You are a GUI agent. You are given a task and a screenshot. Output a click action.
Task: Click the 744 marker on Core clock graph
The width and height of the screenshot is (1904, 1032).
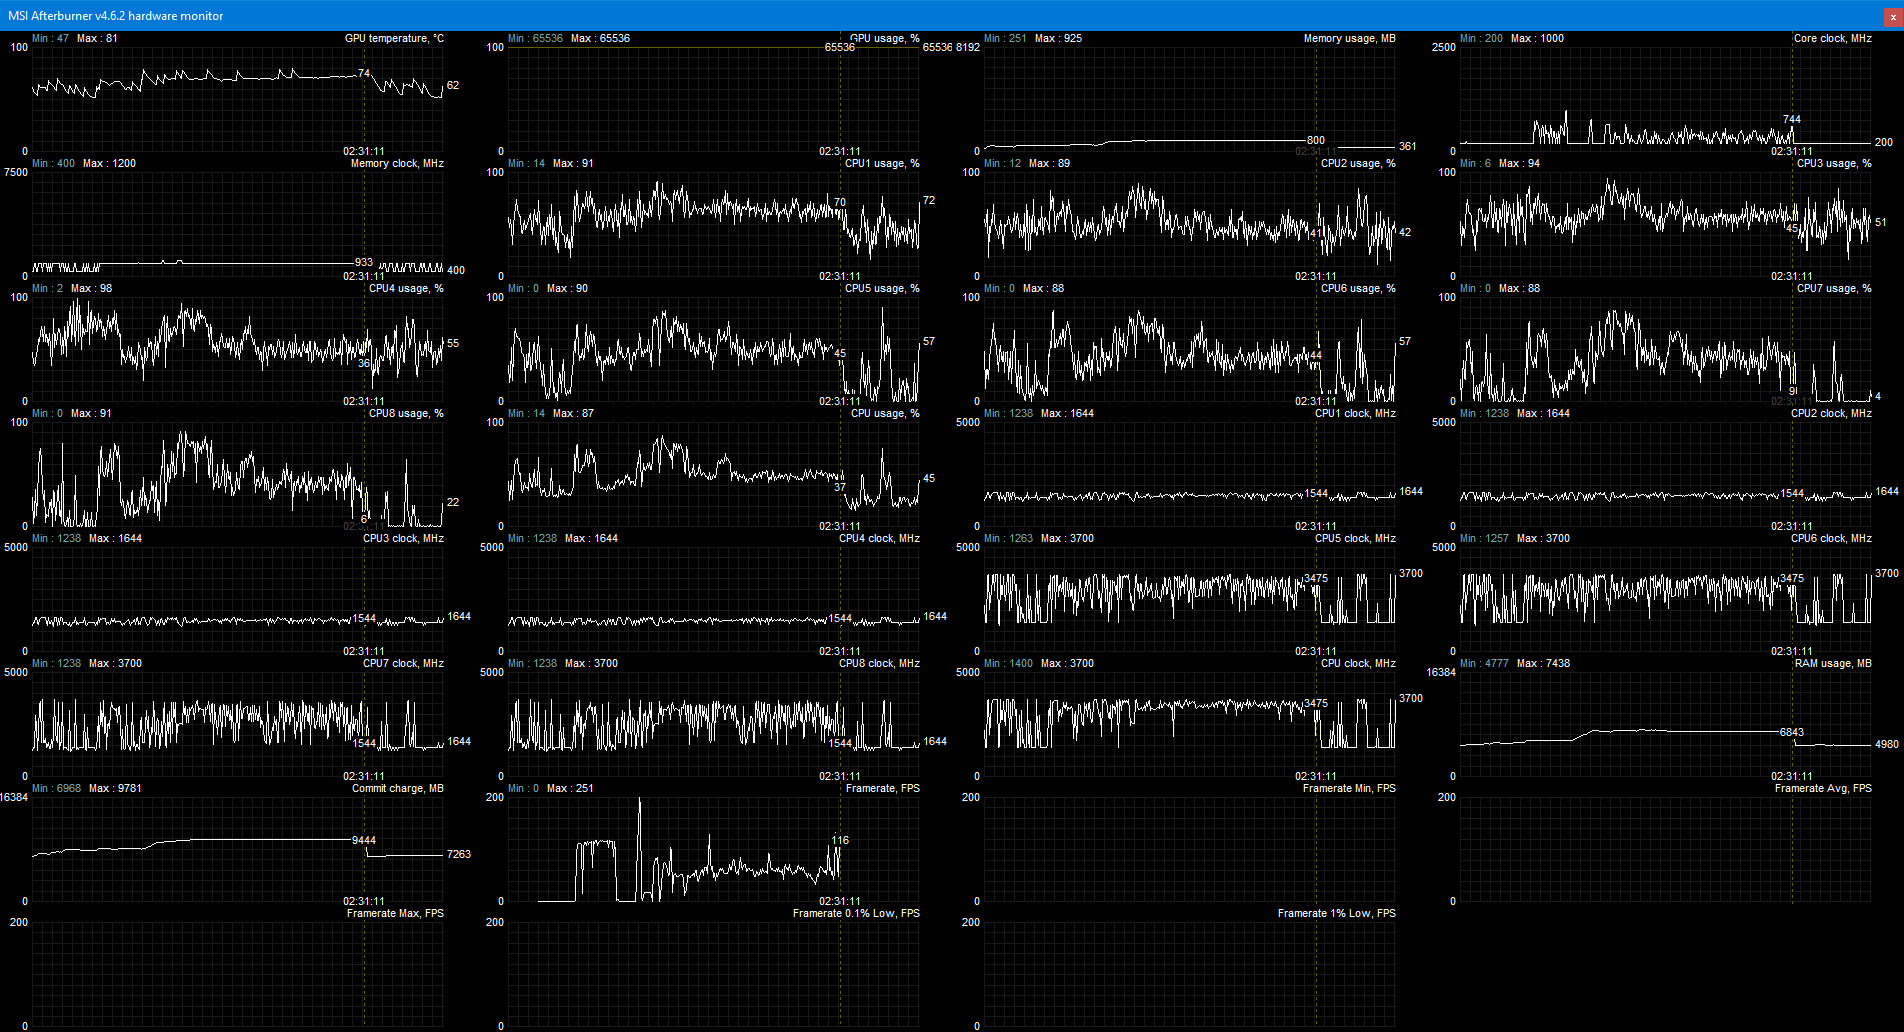(x=1792, y=119)
